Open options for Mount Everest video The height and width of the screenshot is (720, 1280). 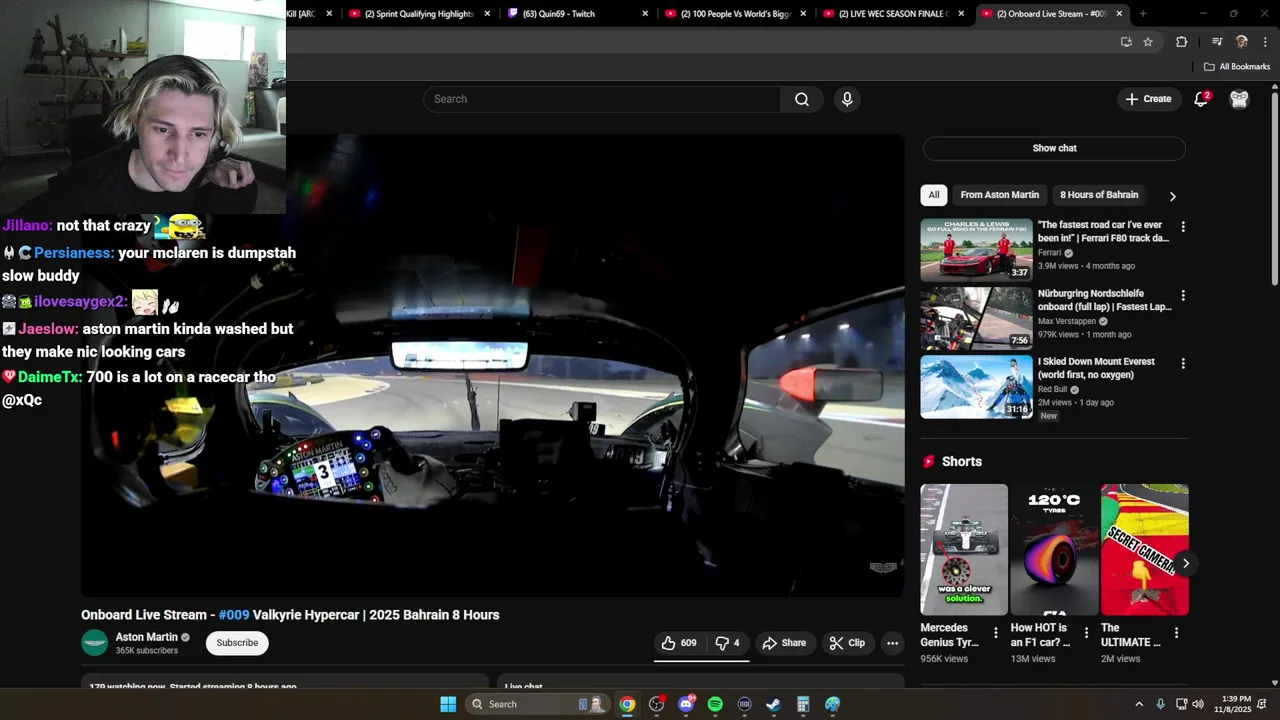click(x=1183, y=364)
